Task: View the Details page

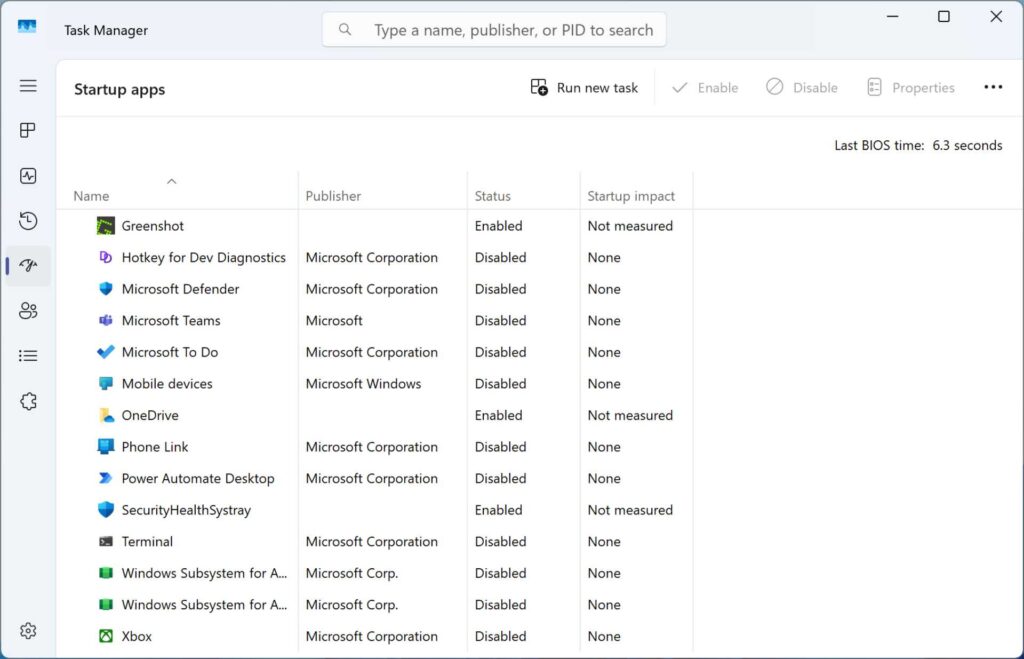Action: point(28,355)
